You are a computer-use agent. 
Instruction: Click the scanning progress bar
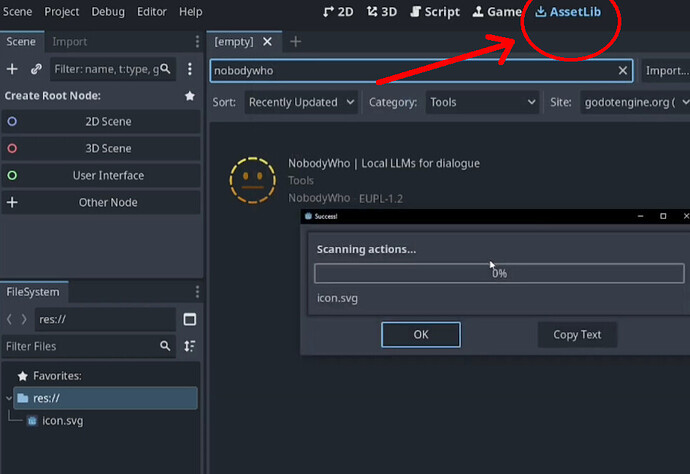coord(499,273)
